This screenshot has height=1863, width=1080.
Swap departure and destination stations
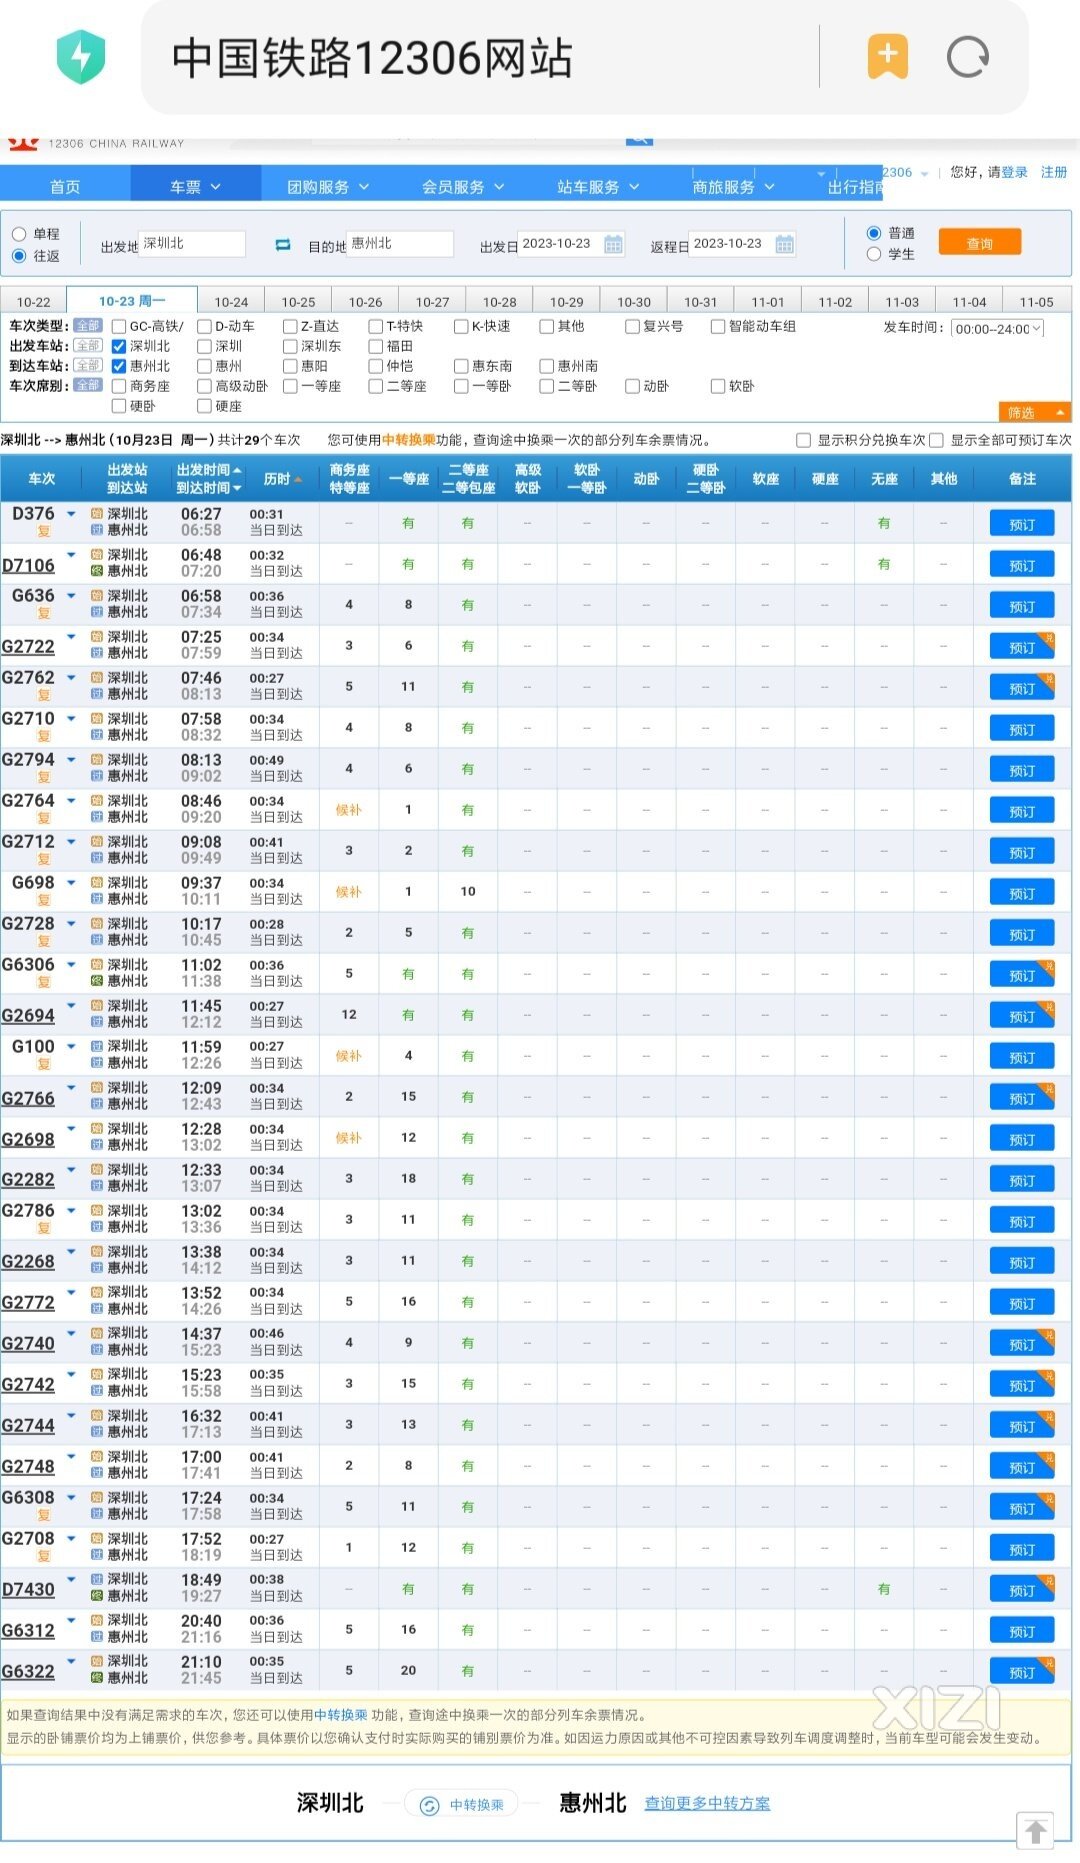click(x=283, y=245)
